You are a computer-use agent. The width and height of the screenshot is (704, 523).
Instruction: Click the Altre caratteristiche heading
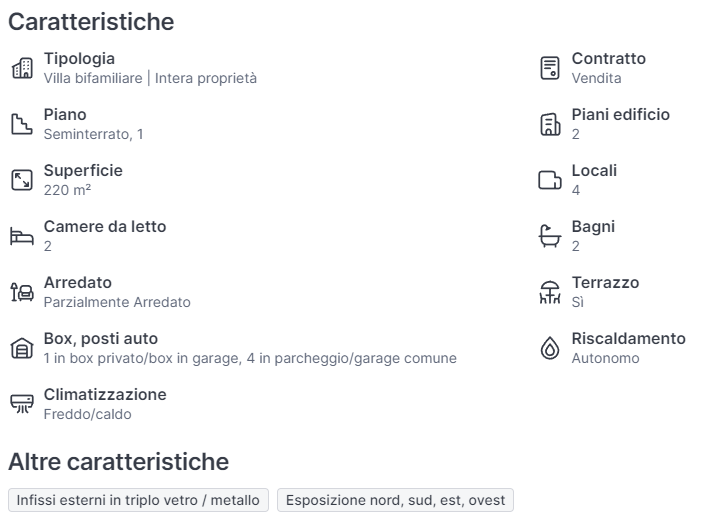[x=118, y=461]
